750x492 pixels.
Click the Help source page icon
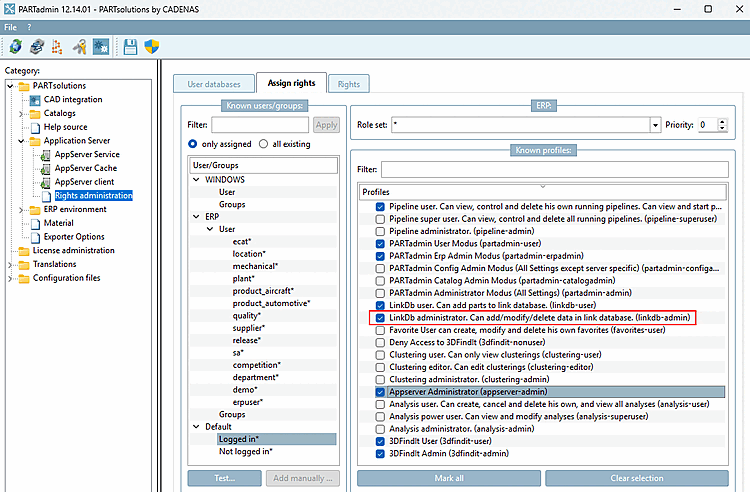point(35,128)
